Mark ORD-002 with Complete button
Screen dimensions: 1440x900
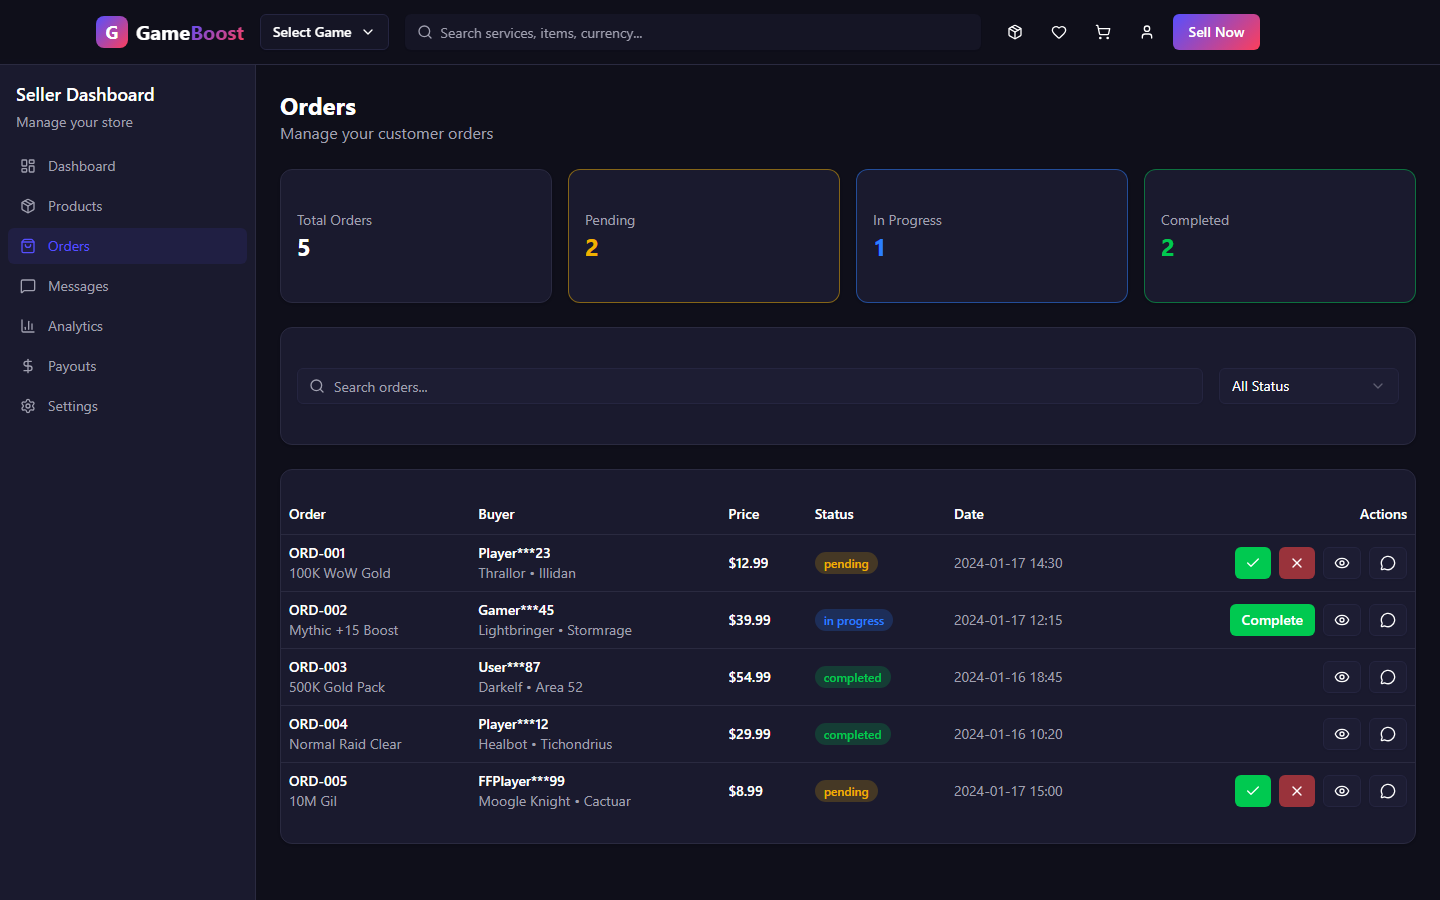1272,620
